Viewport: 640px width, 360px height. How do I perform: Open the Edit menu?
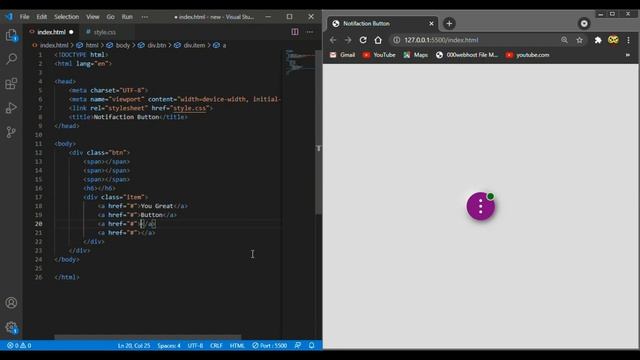point(42,17)
